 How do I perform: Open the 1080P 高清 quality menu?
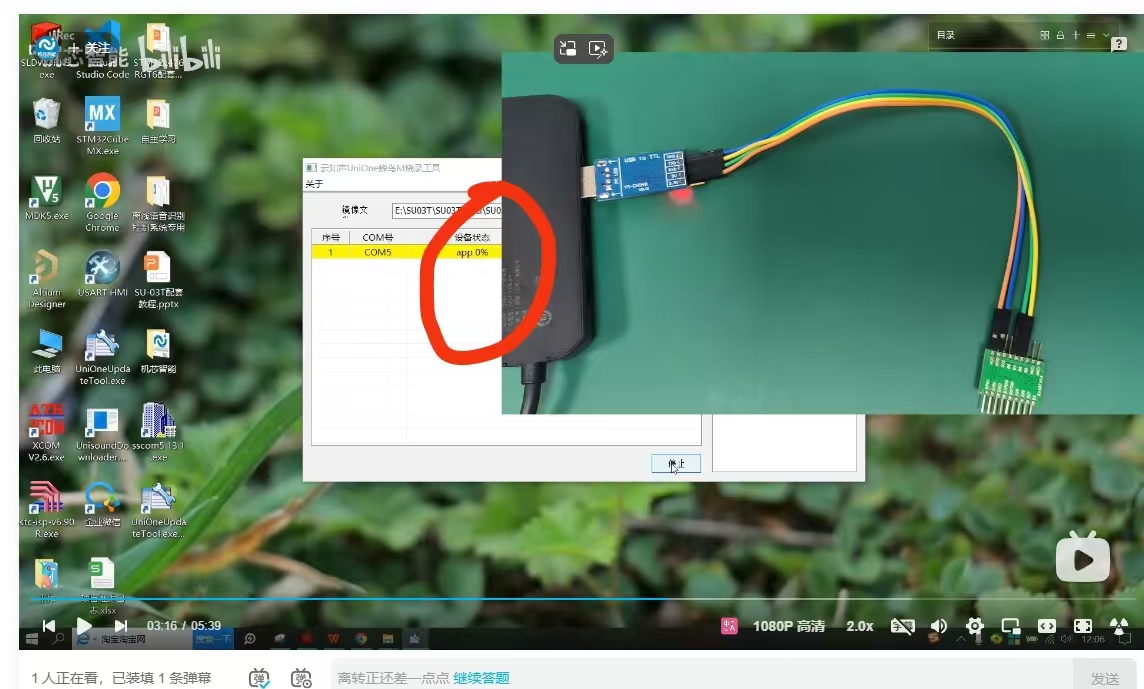pyautogui.click(x=790, y=626)
